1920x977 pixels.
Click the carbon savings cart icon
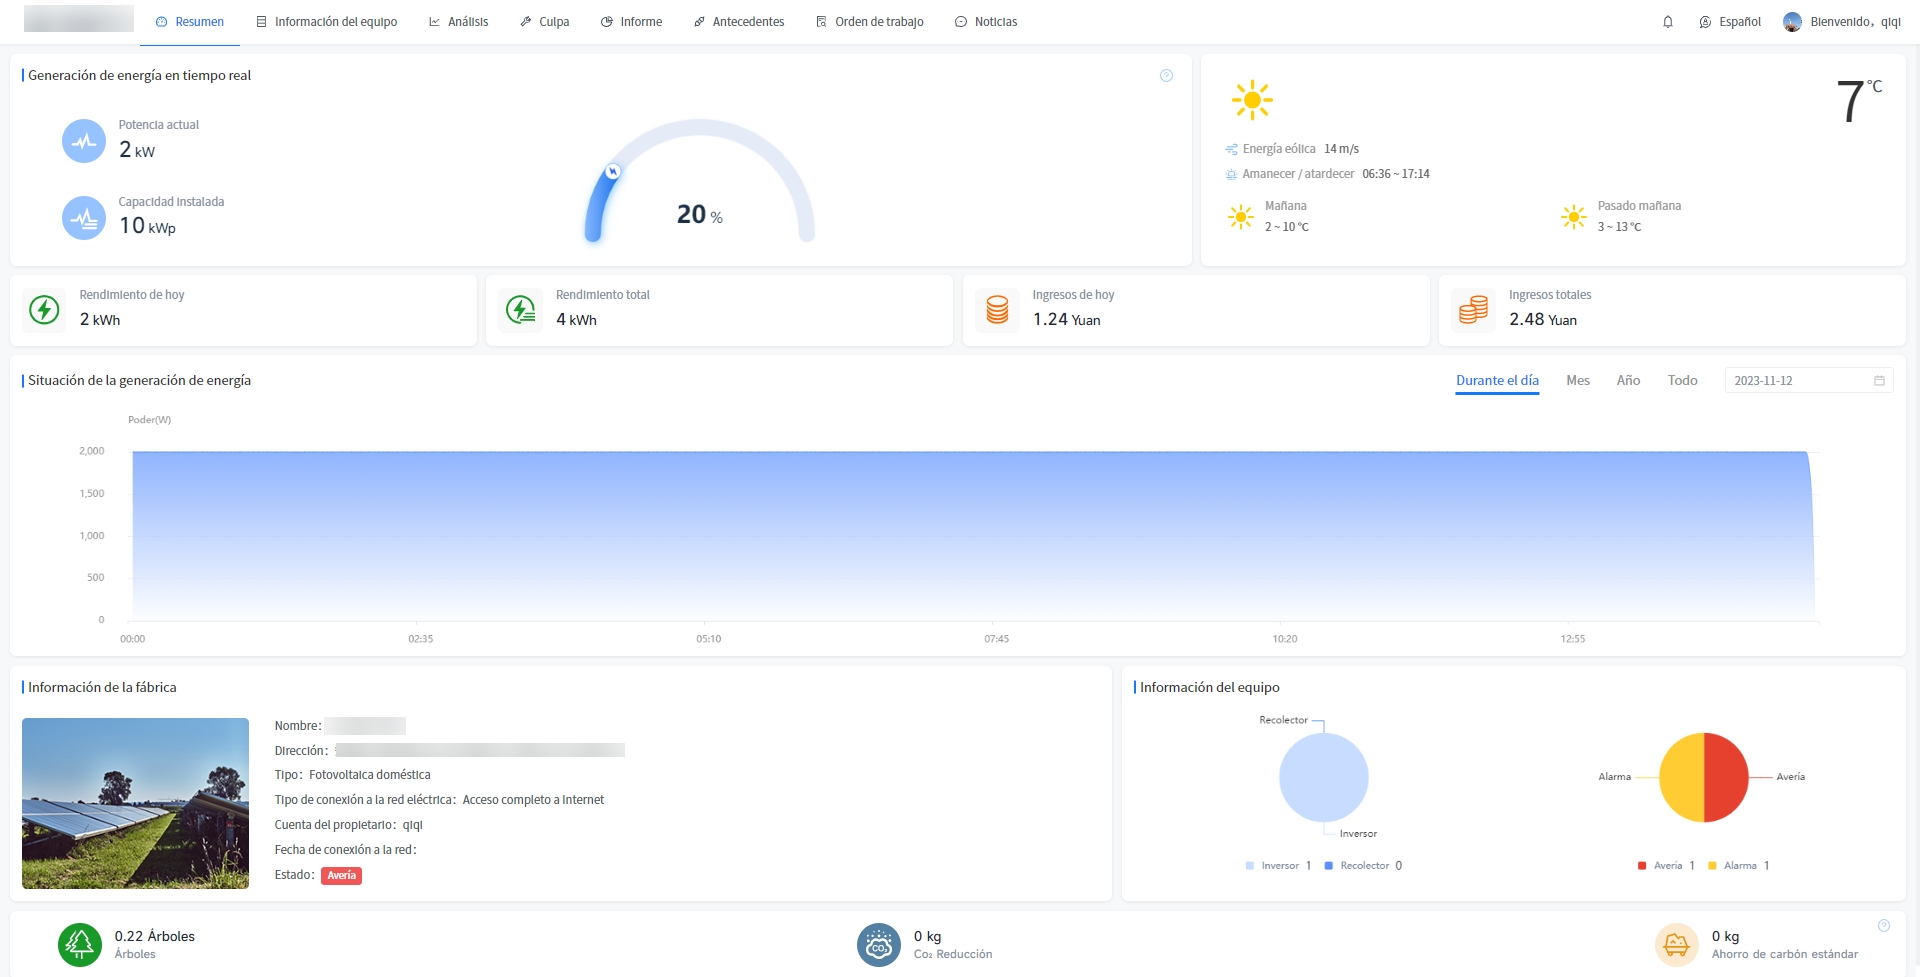tap(1677, 945)
